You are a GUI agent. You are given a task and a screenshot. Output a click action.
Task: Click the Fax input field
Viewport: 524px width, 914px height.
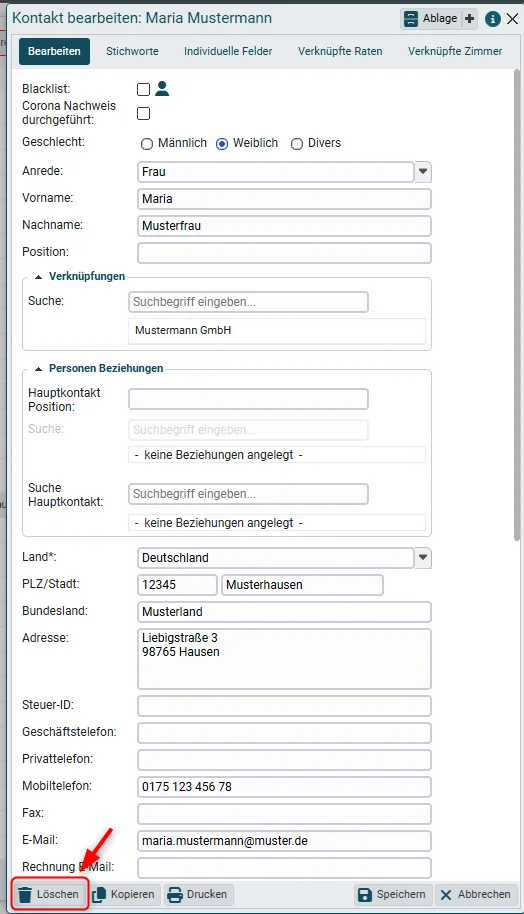(284, 814)
